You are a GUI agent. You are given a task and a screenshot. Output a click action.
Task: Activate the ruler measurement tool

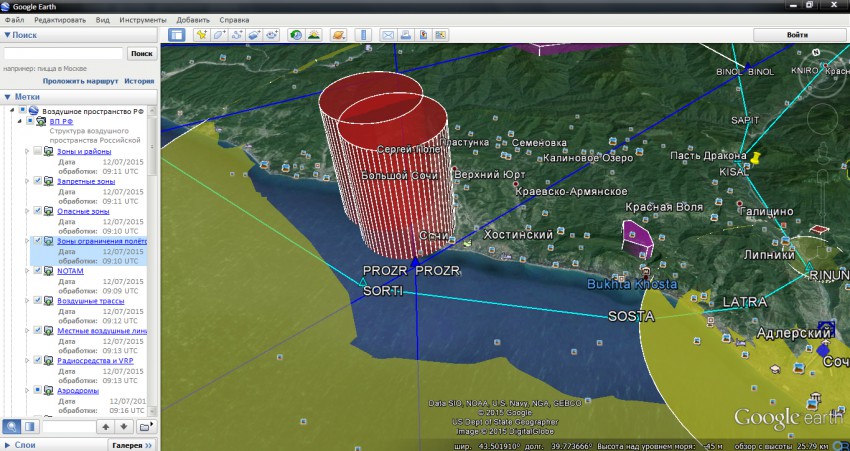363,35
